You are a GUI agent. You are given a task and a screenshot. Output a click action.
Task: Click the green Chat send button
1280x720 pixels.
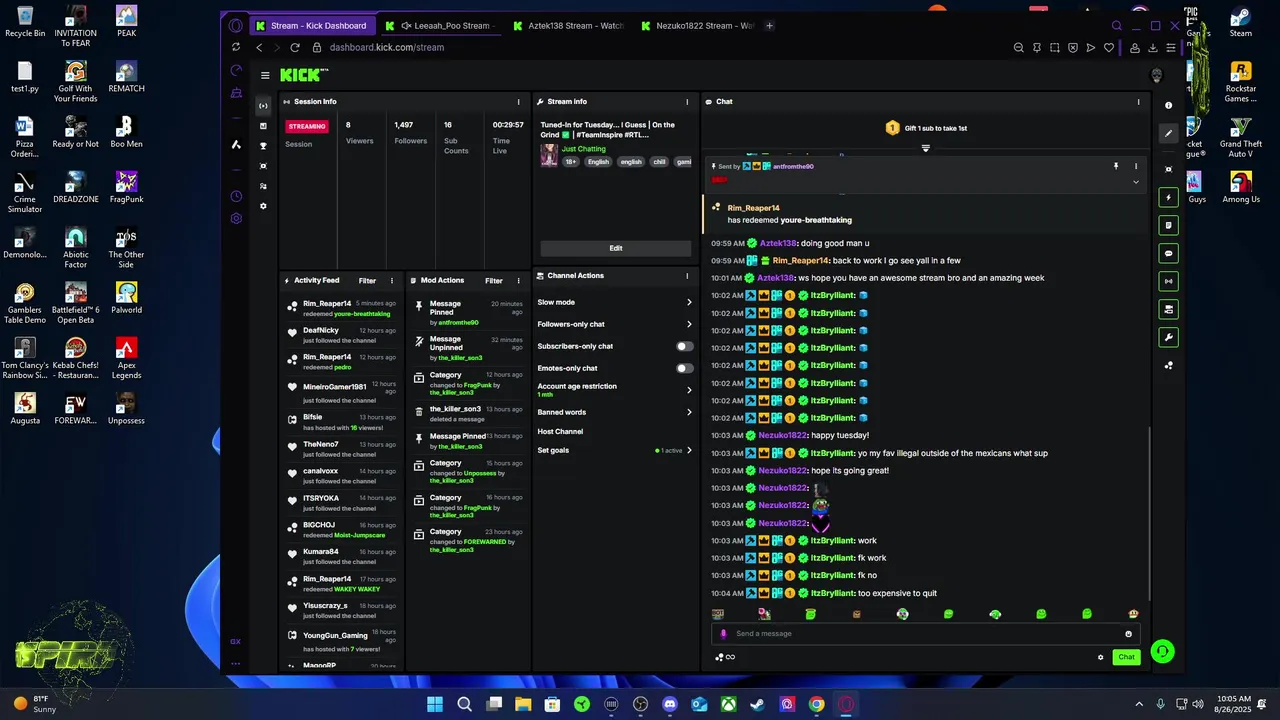[1126, 657]
